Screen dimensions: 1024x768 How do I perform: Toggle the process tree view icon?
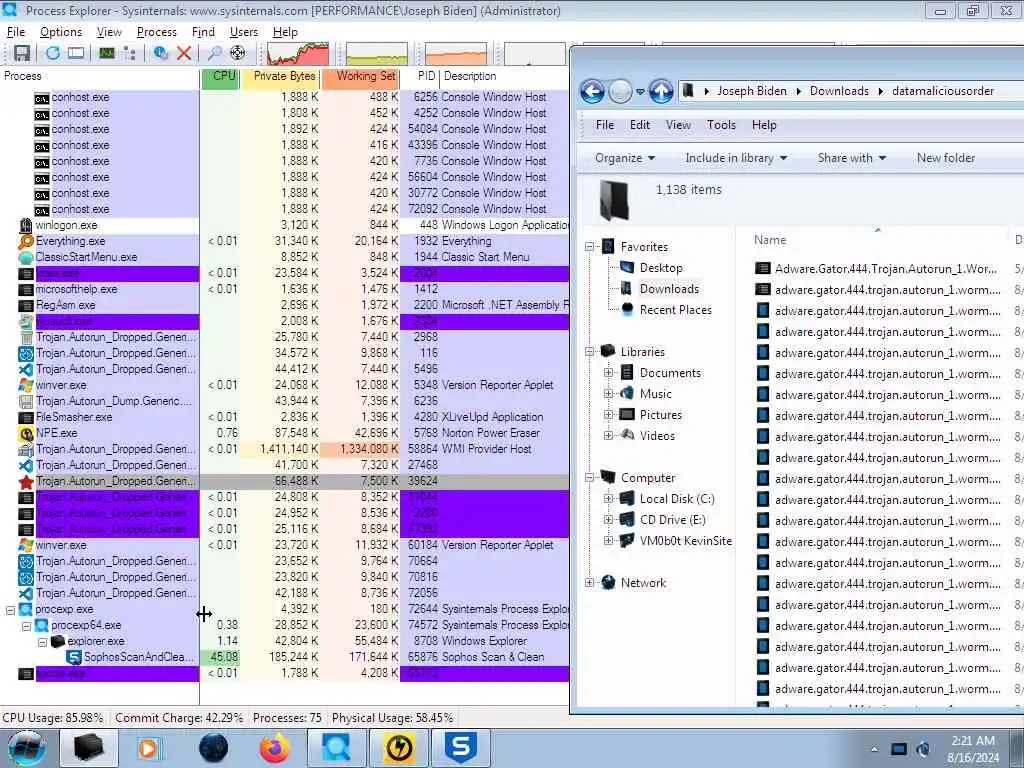pos(129,53)
